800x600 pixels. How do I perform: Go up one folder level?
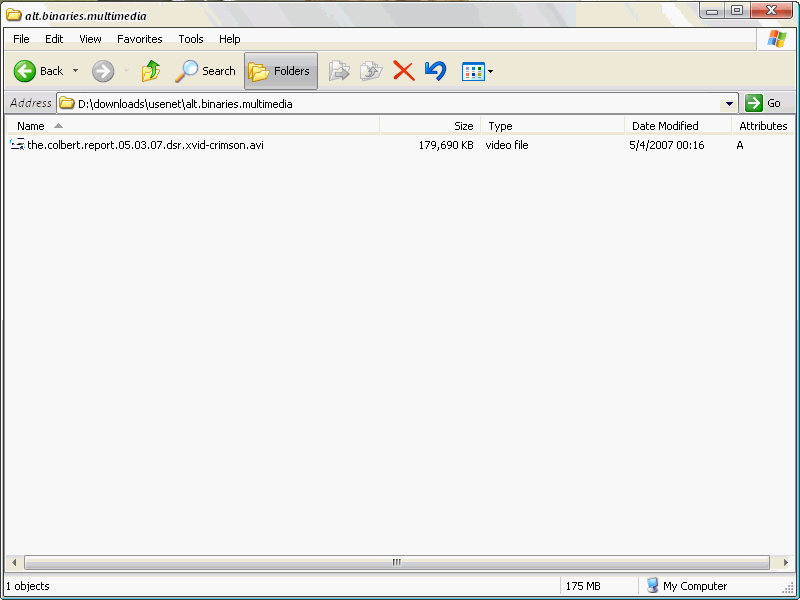tap(151, 71)
